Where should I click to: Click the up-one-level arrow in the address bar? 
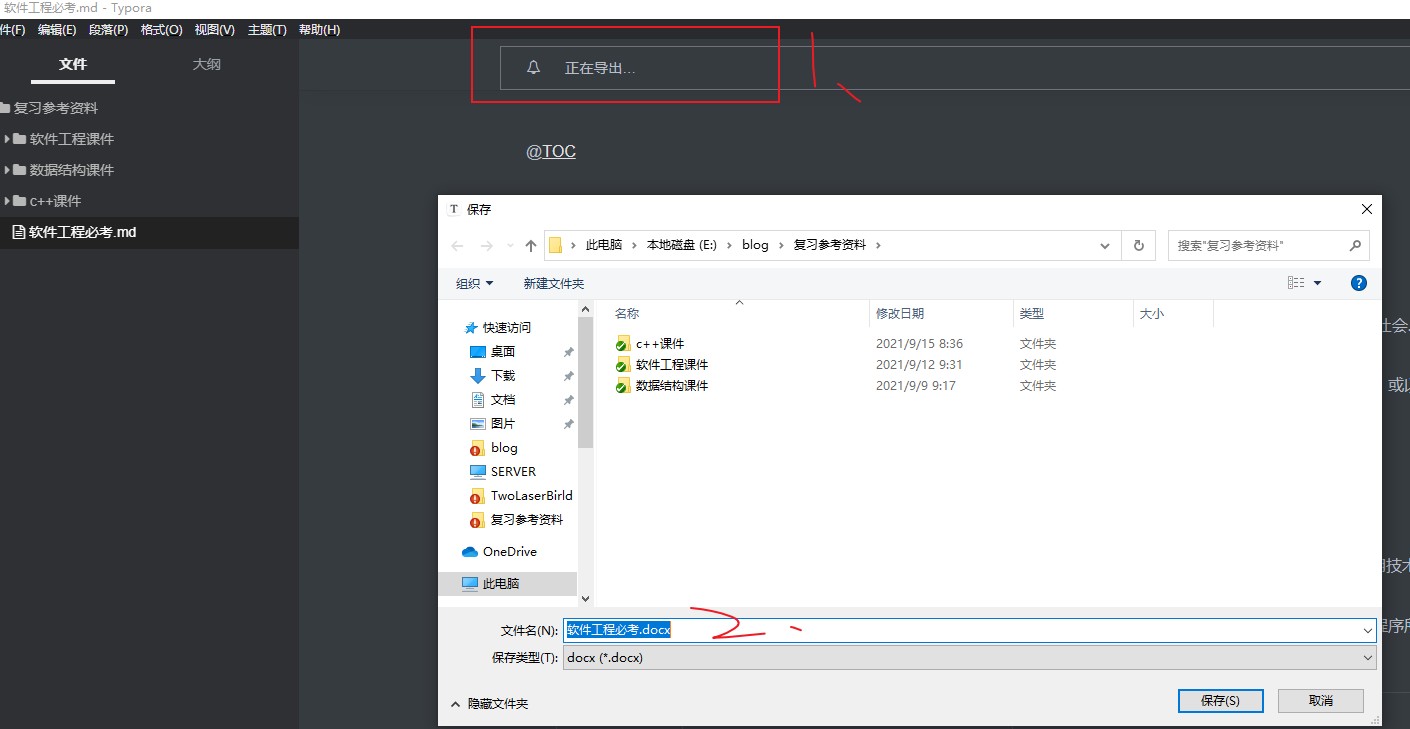click(x=530, y=244)
